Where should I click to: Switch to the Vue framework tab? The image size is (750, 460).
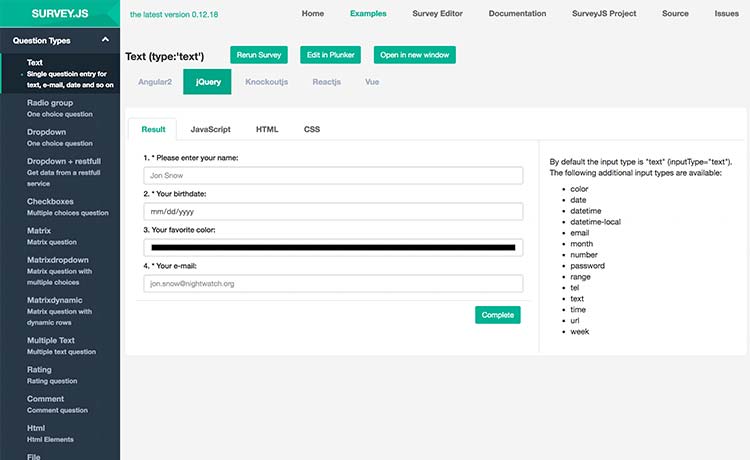point(372,82)
